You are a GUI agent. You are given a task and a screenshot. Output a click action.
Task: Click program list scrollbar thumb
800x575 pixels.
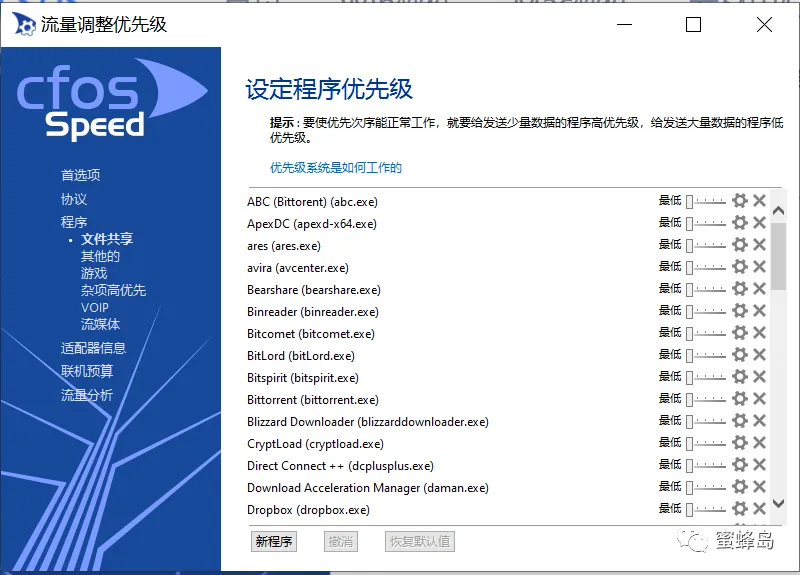(x=779, y=257)
